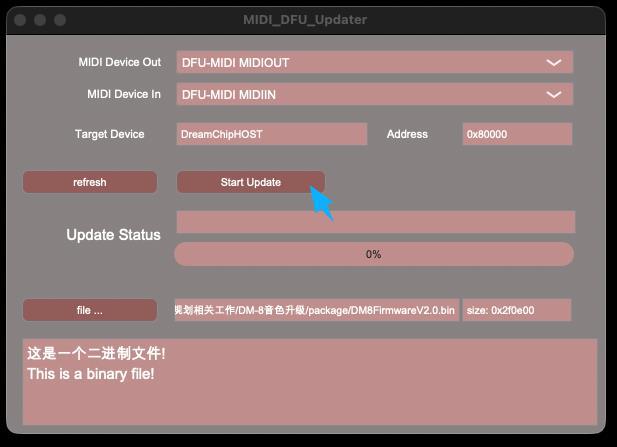Maximize the updater window
Viewport: 617px width, 447px height.
tap(60, 20)
